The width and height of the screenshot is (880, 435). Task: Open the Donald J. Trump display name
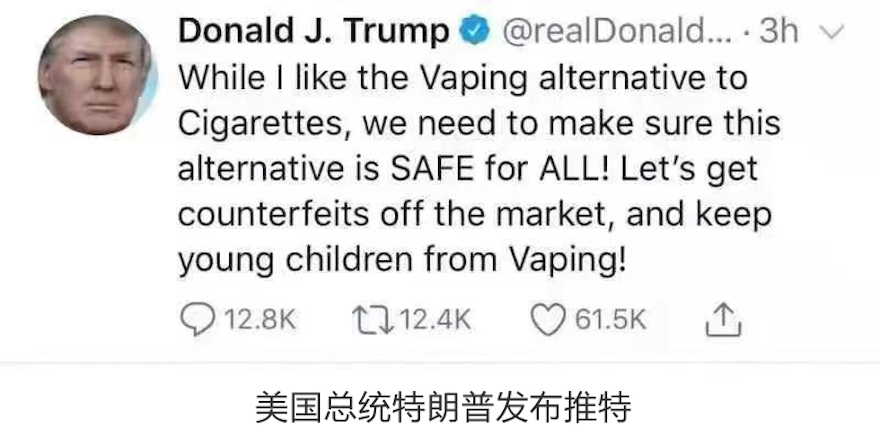(314, 31)
